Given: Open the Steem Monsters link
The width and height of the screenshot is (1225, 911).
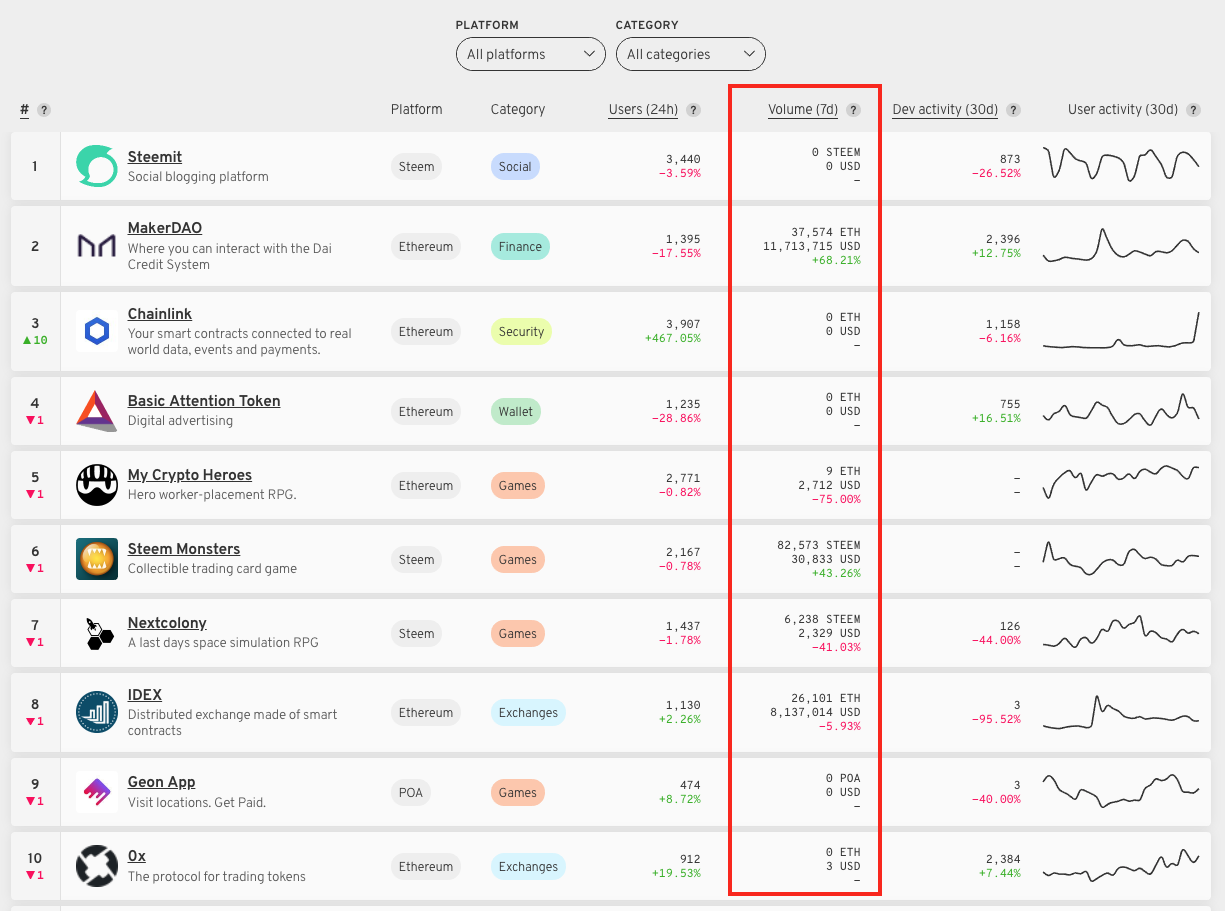Looking at the screenshot, I should point(184,549).
